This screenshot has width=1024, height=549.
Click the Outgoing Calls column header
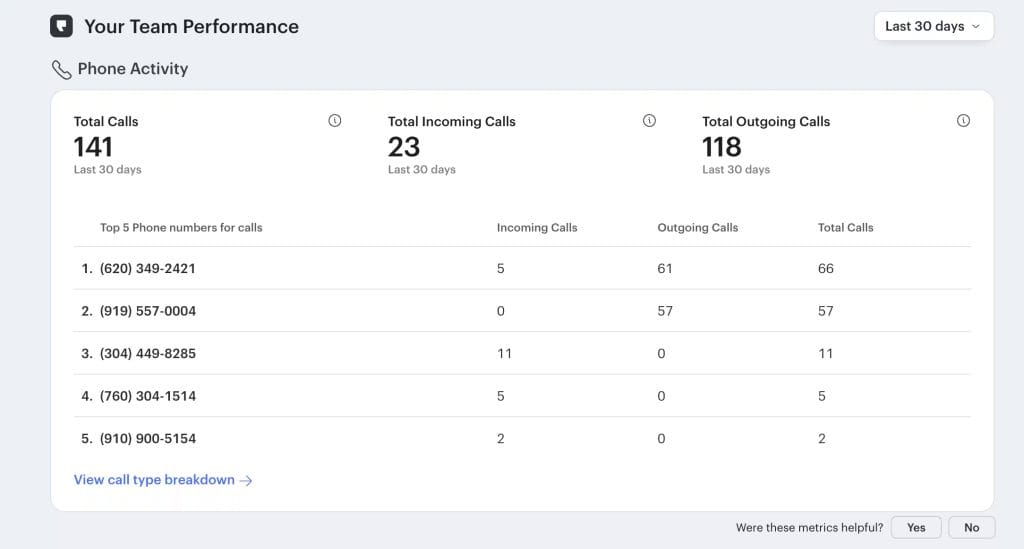(x=697, y=228)
